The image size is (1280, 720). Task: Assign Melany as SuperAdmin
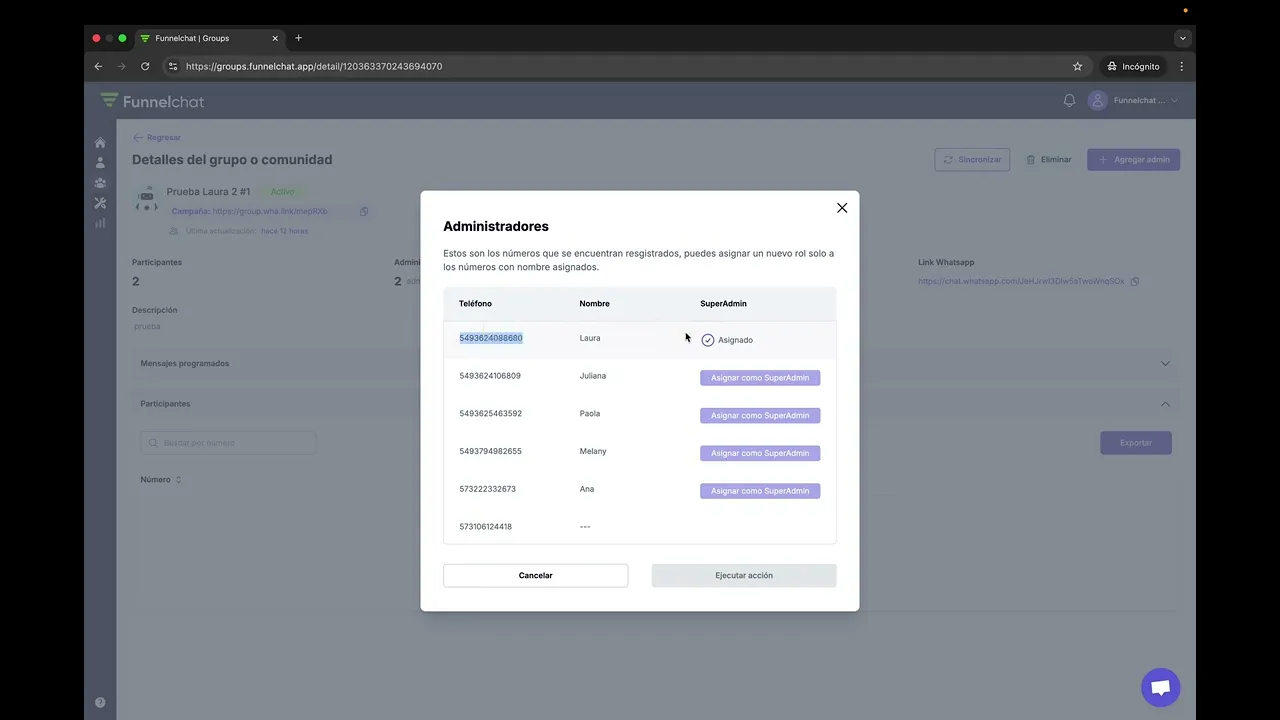pos(760,453)
